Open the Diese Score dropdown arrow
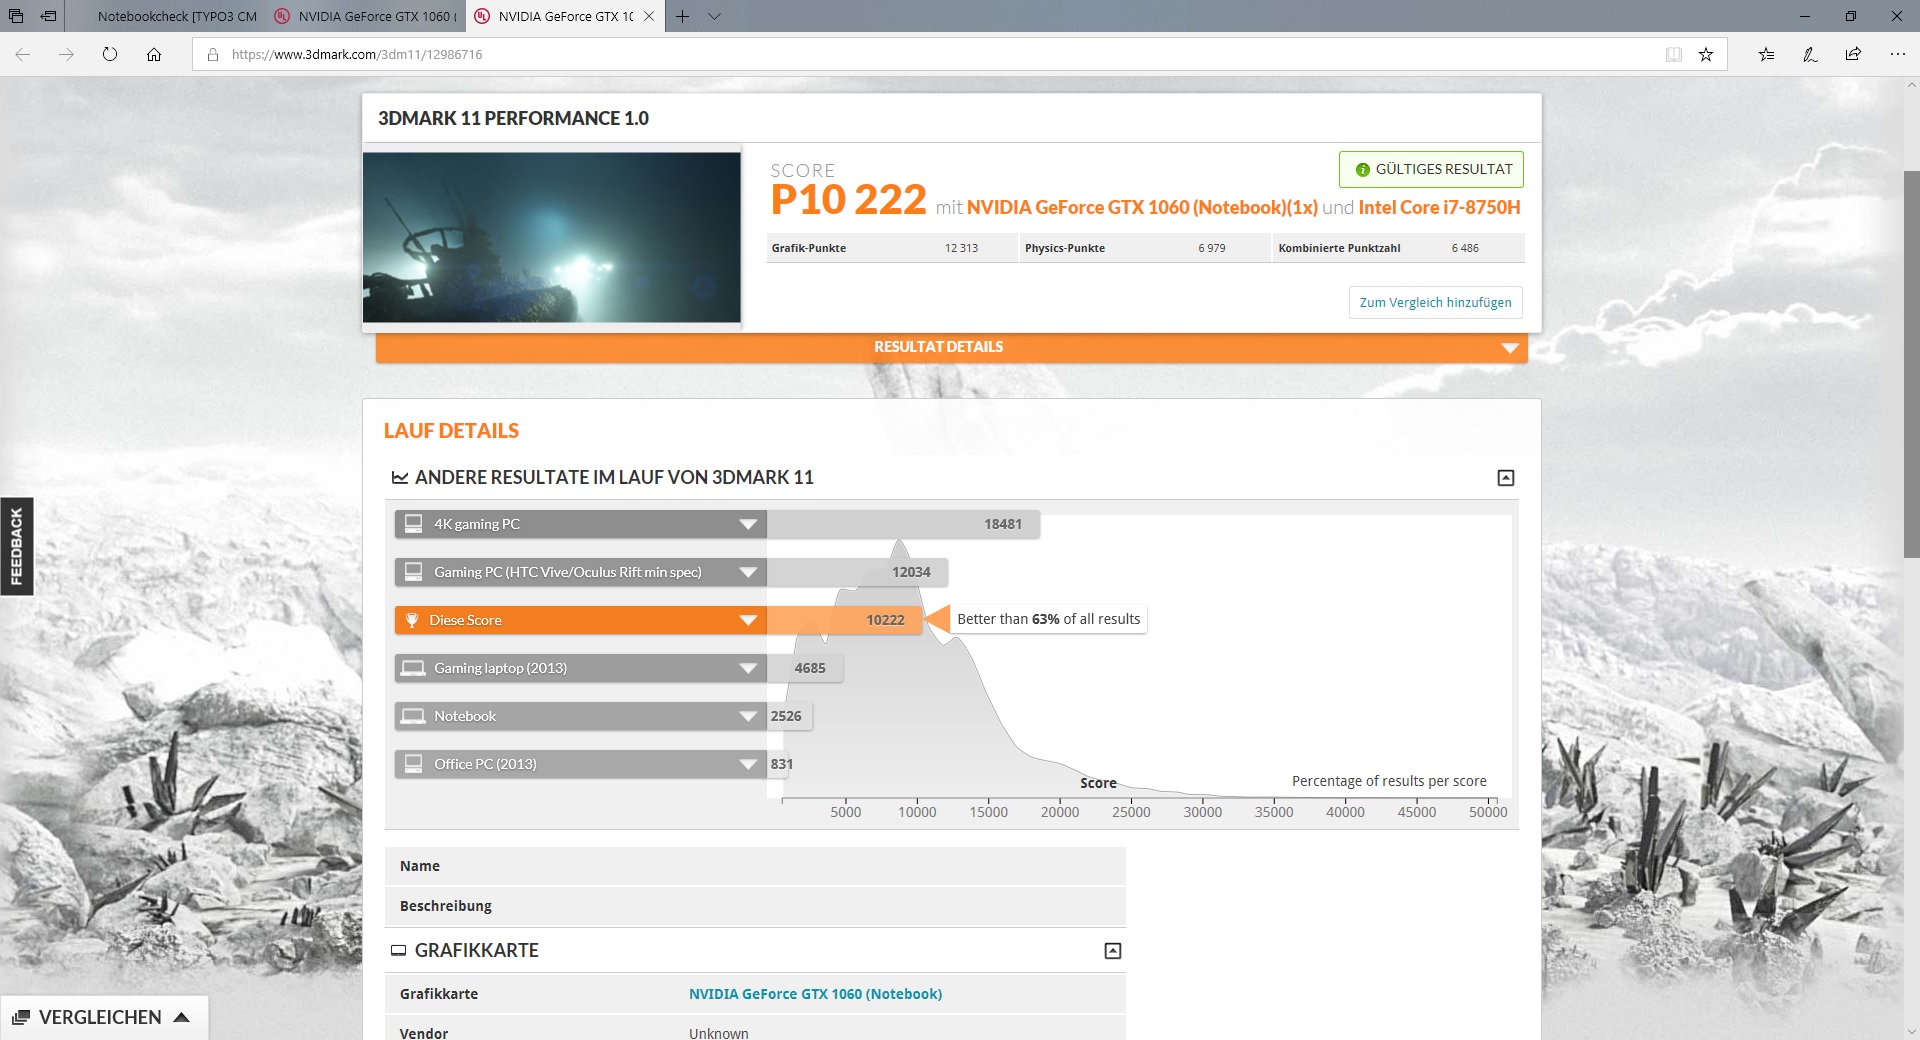 [x=748, y=620]
